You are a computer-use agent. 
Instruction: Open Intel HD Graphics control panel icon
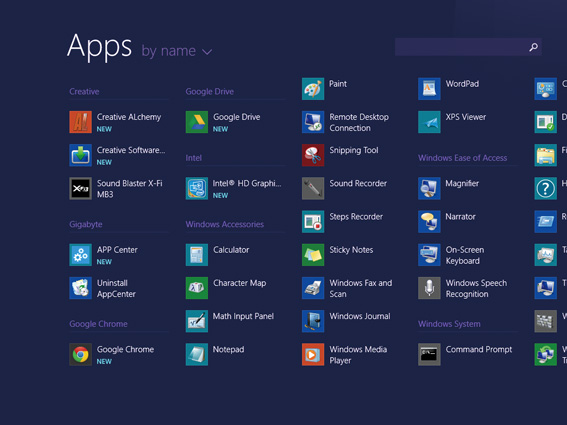tap(197, 188)
